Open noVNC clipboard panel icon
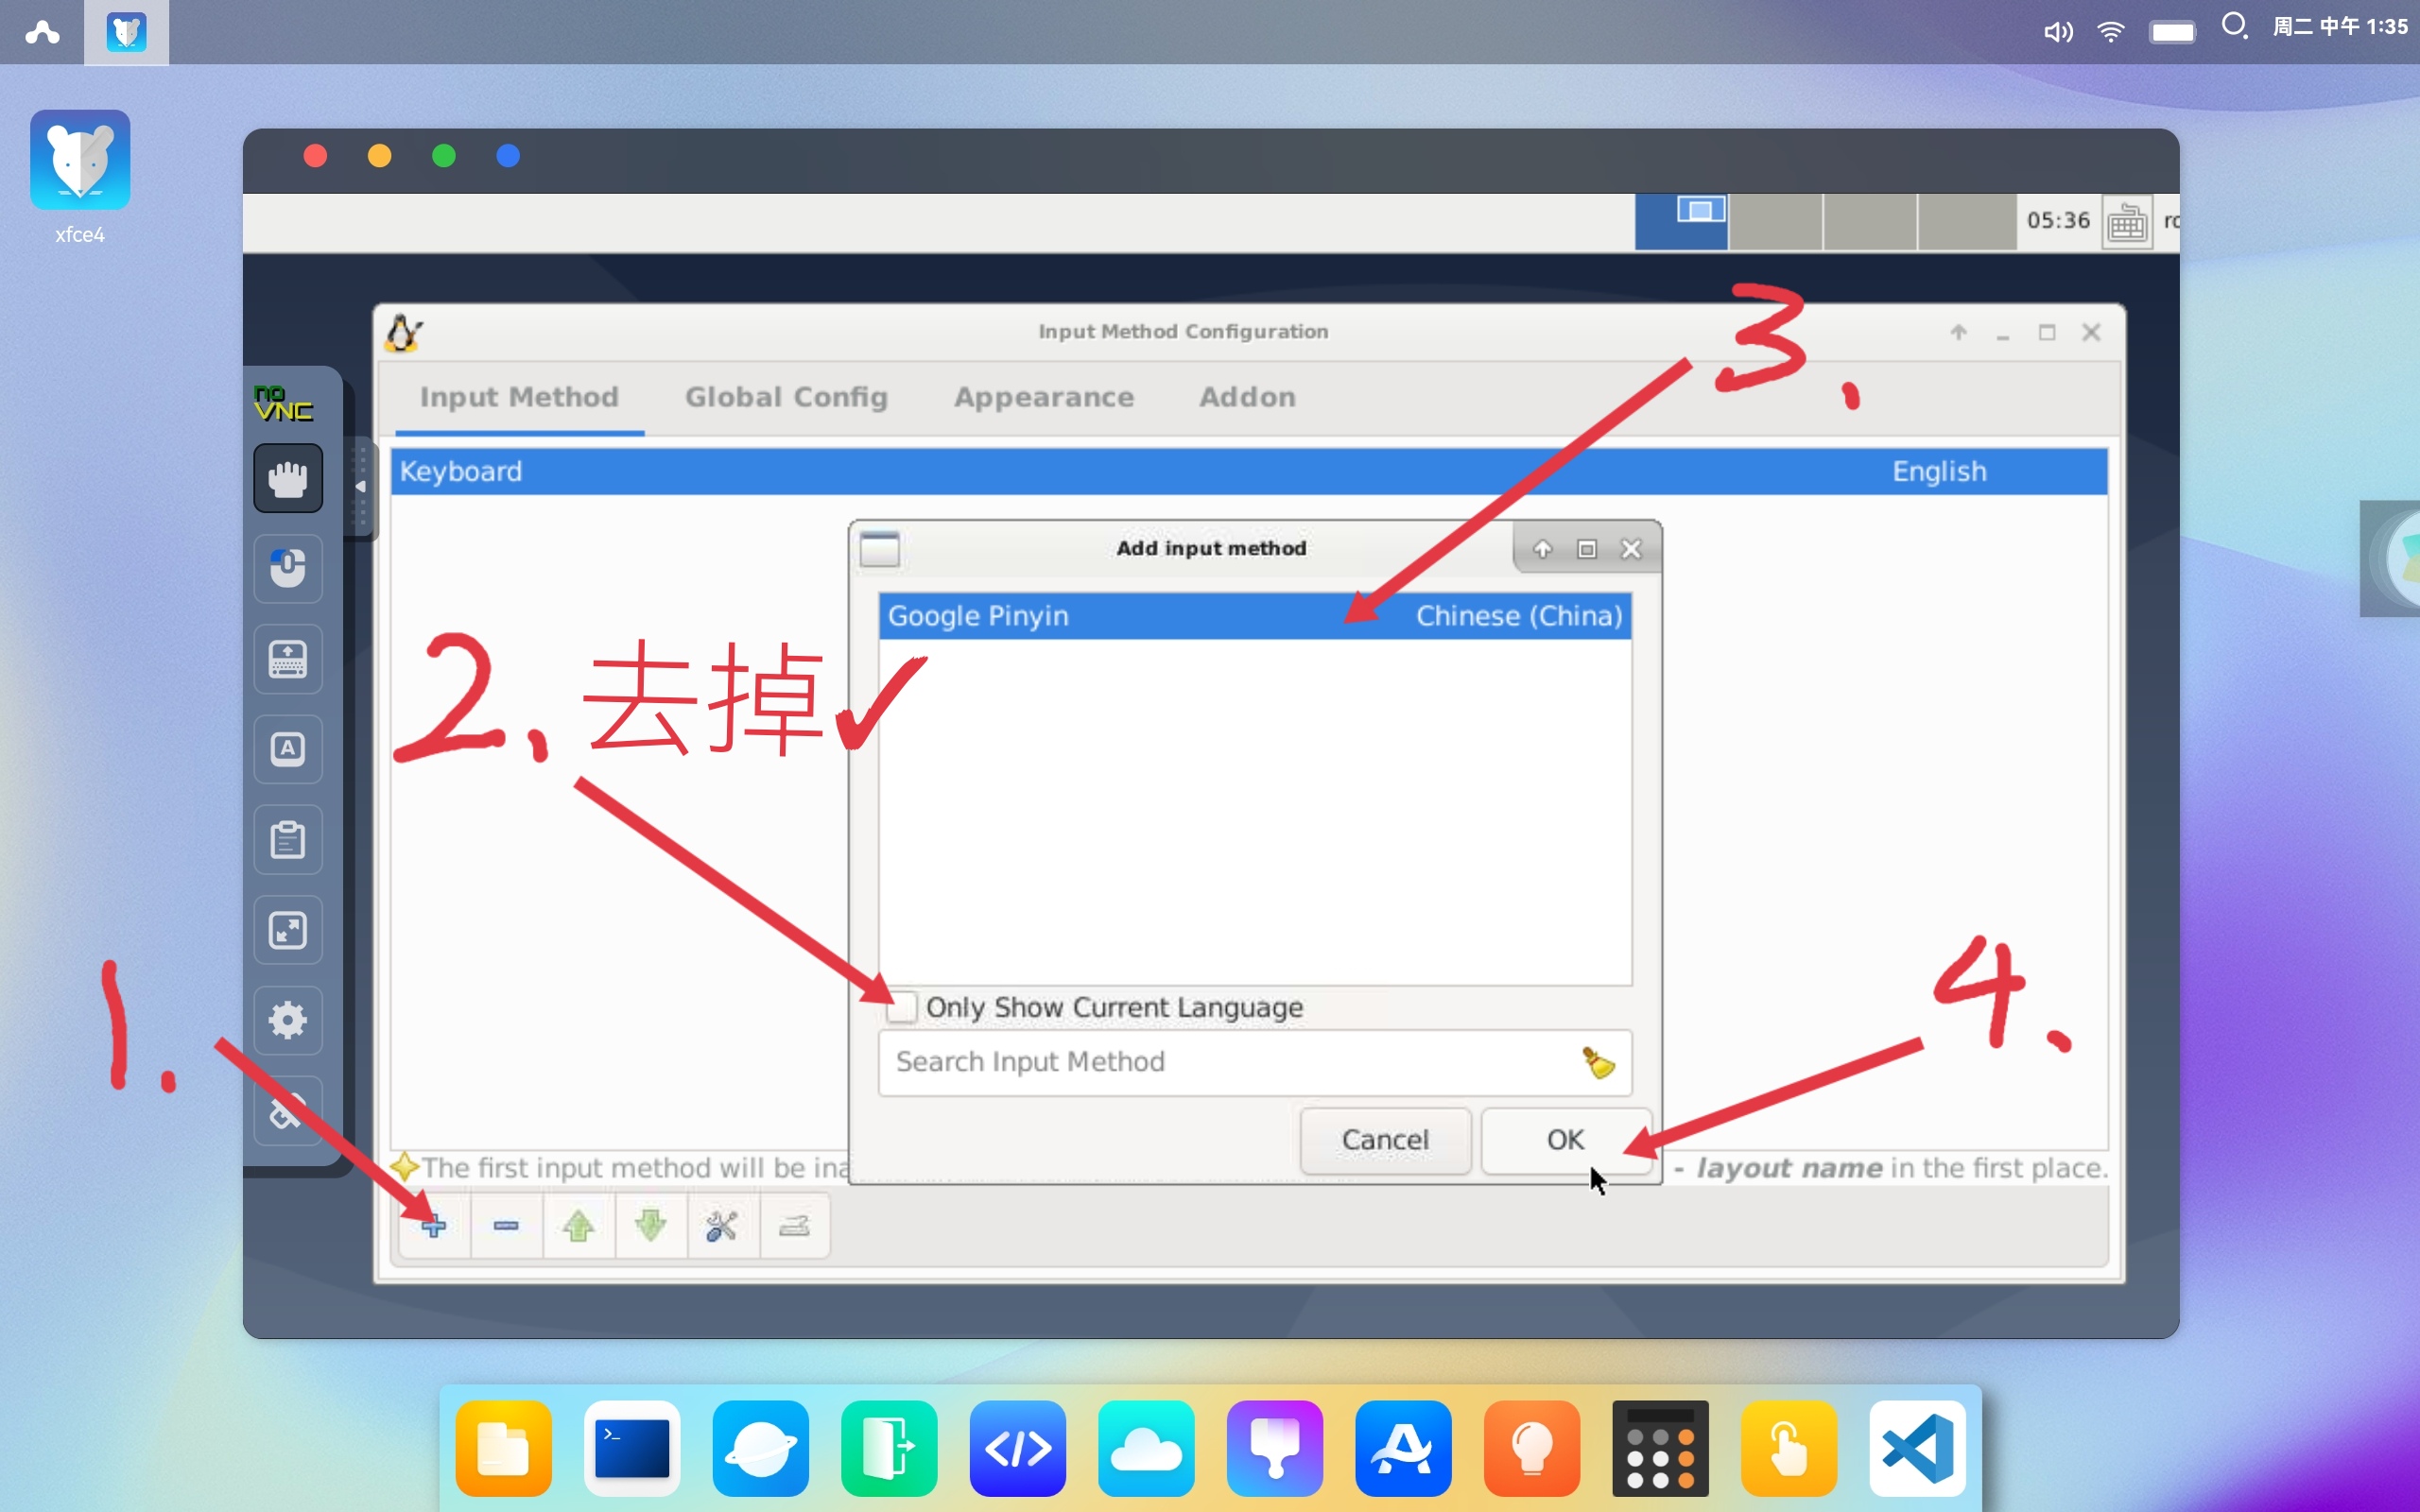Image resolution: width=2420 pixels, height=1512 pixels. point(288,840)
